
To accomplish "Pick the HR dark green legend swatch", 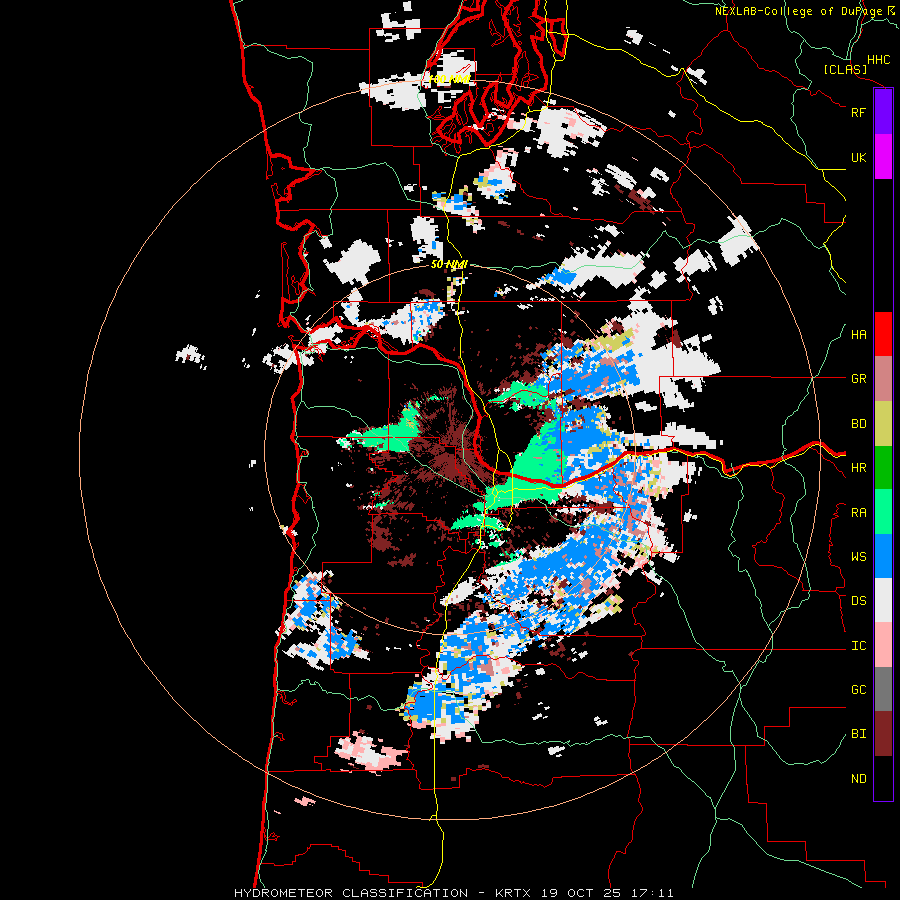I will [883, 468].
